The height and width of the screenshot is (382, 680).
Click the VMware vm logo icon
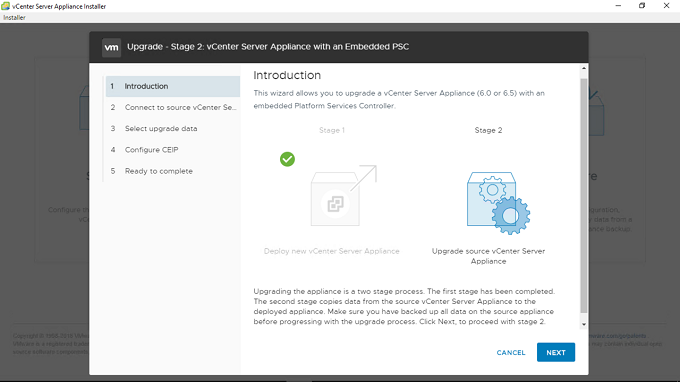point(111,47)
